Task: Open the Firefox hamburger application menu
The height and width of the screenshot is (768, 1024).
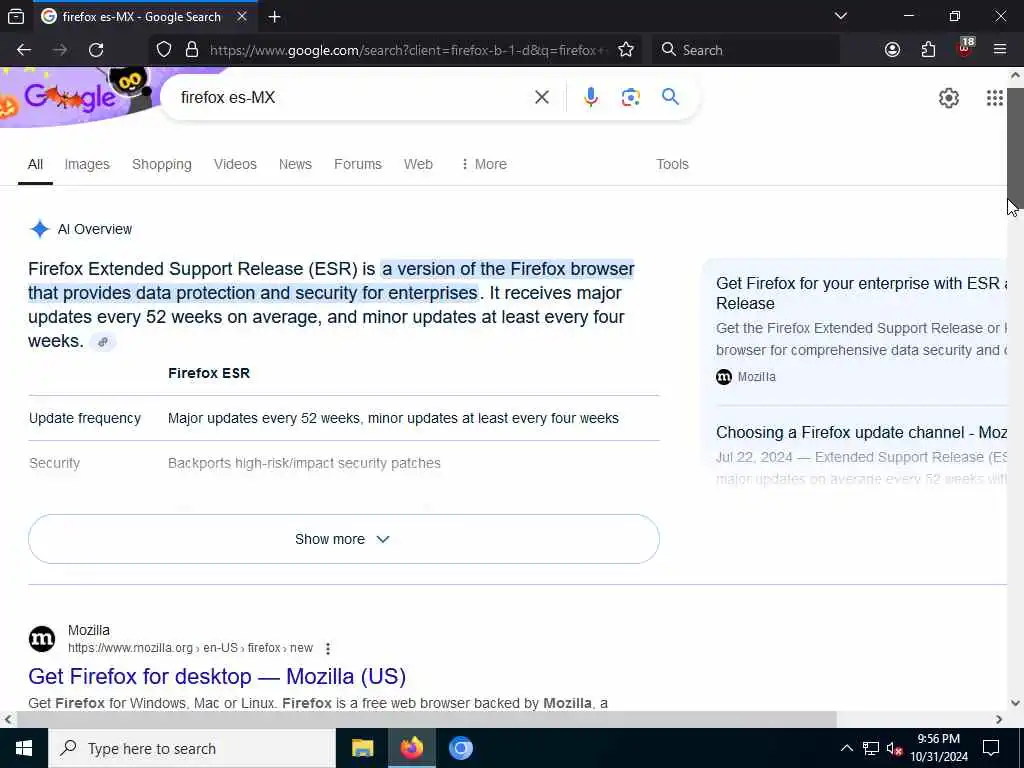Action: point(1000,50)
